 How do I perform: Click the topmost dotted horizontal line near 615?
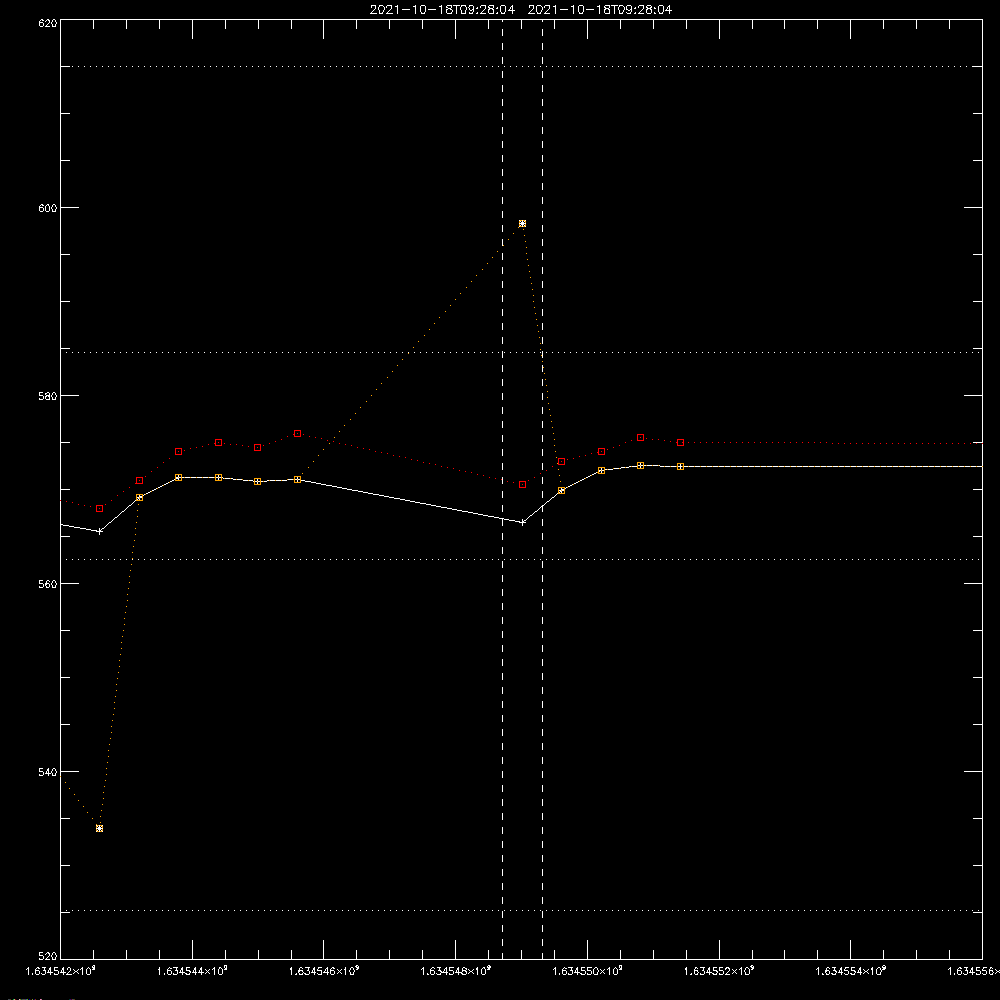click(521, 66)
